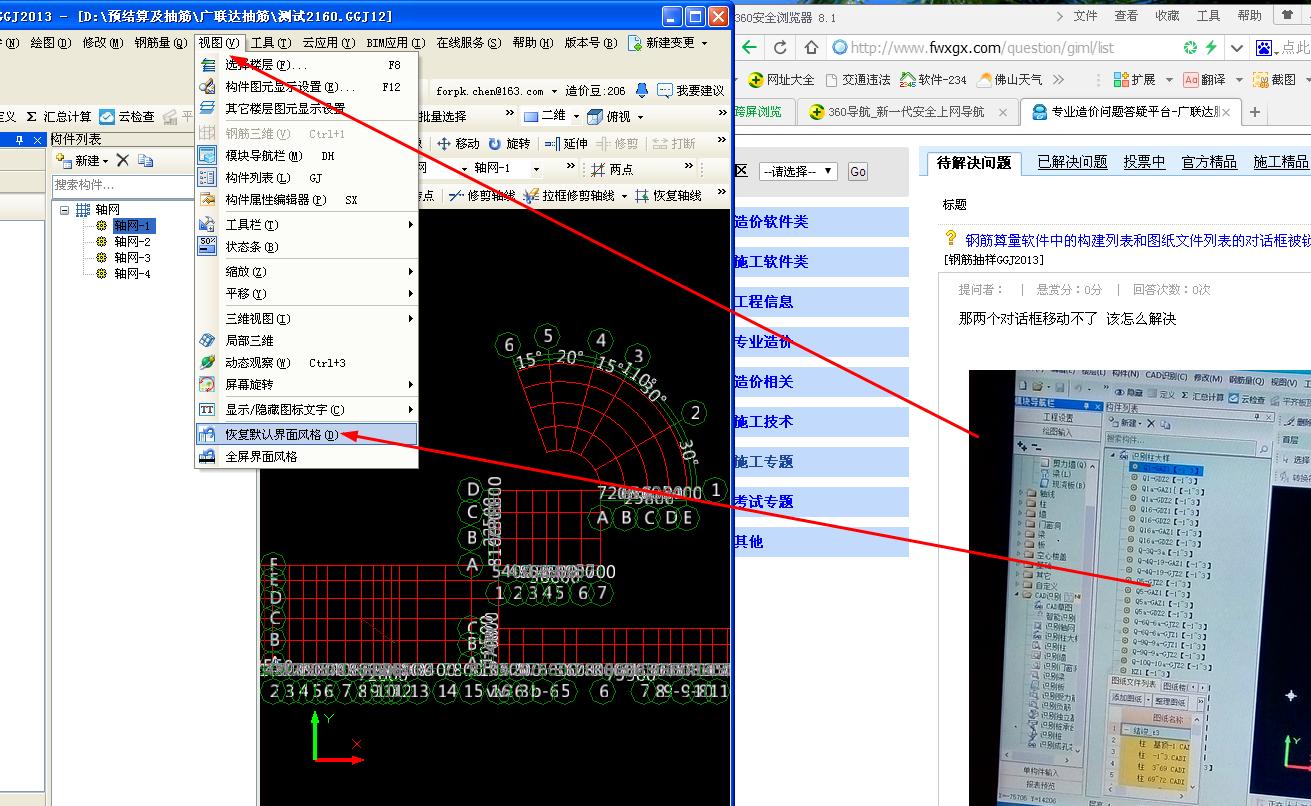Toggle 构件列表 panel in the View menu
This screenshot has height=806, width=1311.
[x=306, y=178]
